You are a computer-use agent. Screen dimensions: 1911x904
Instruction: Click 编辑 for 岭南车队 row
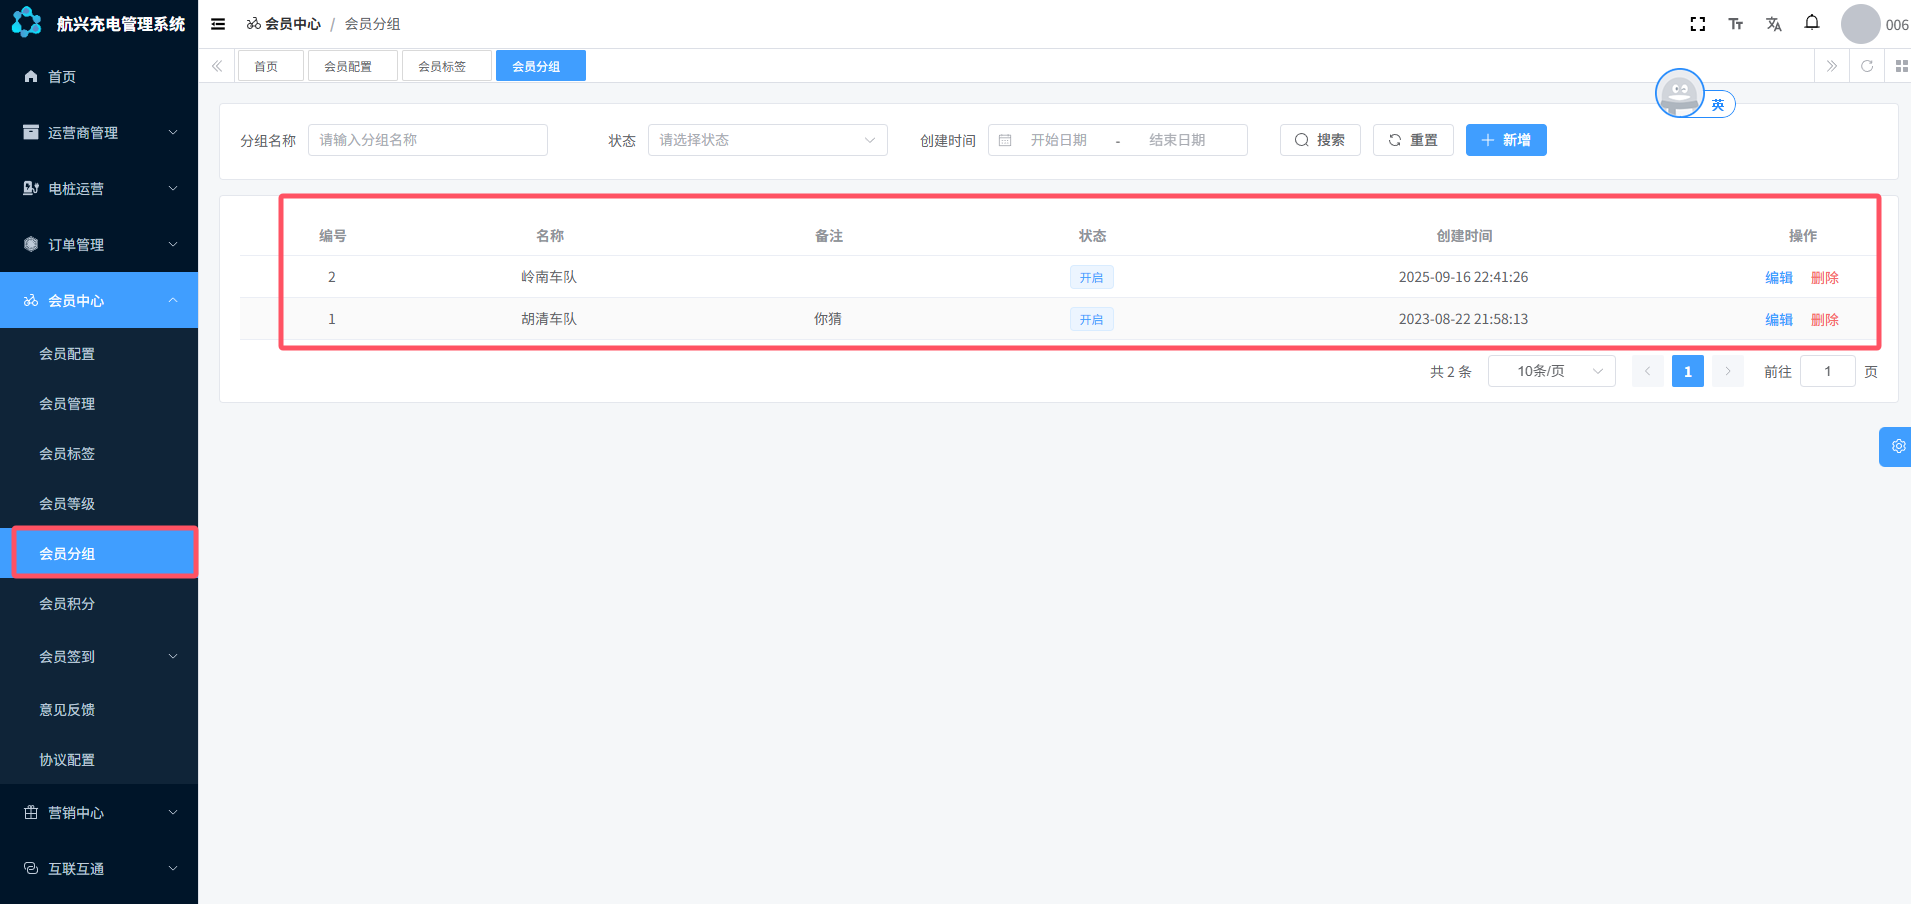click(x=1778, y=278)
